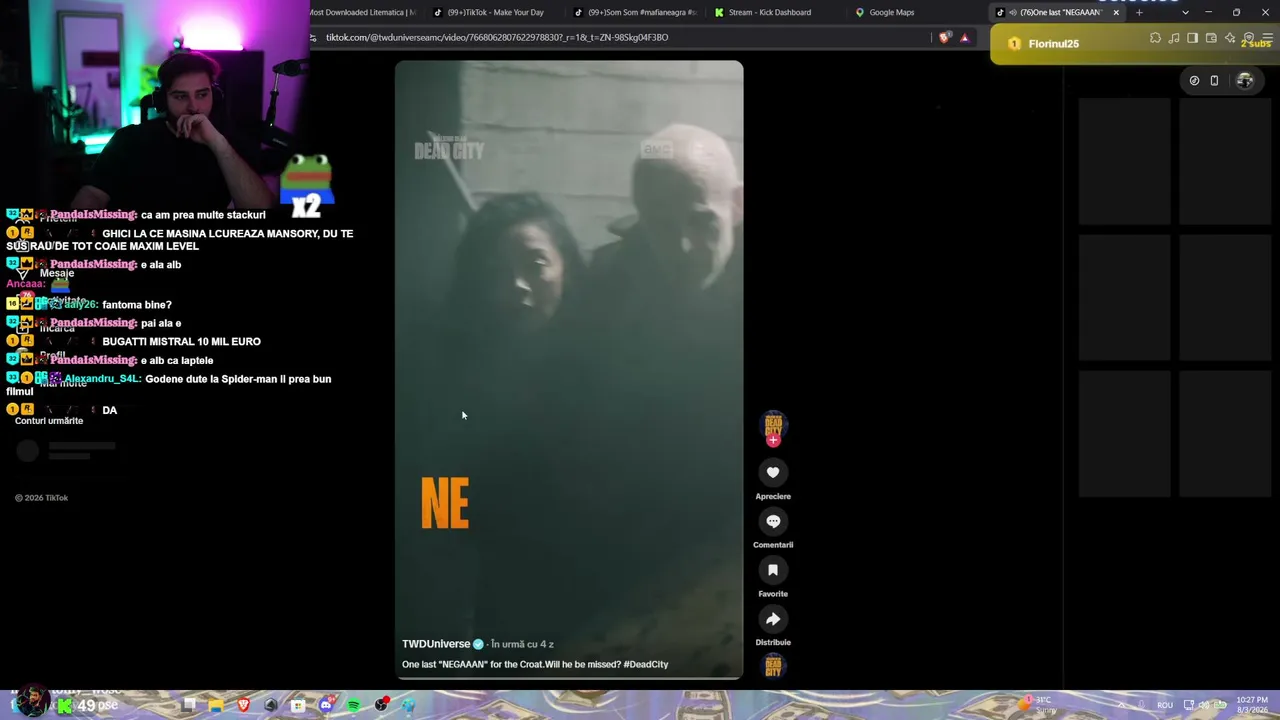Open the Task View taskbar icon
Viewport: 1280px width, 720px height.
click(189, 705)
